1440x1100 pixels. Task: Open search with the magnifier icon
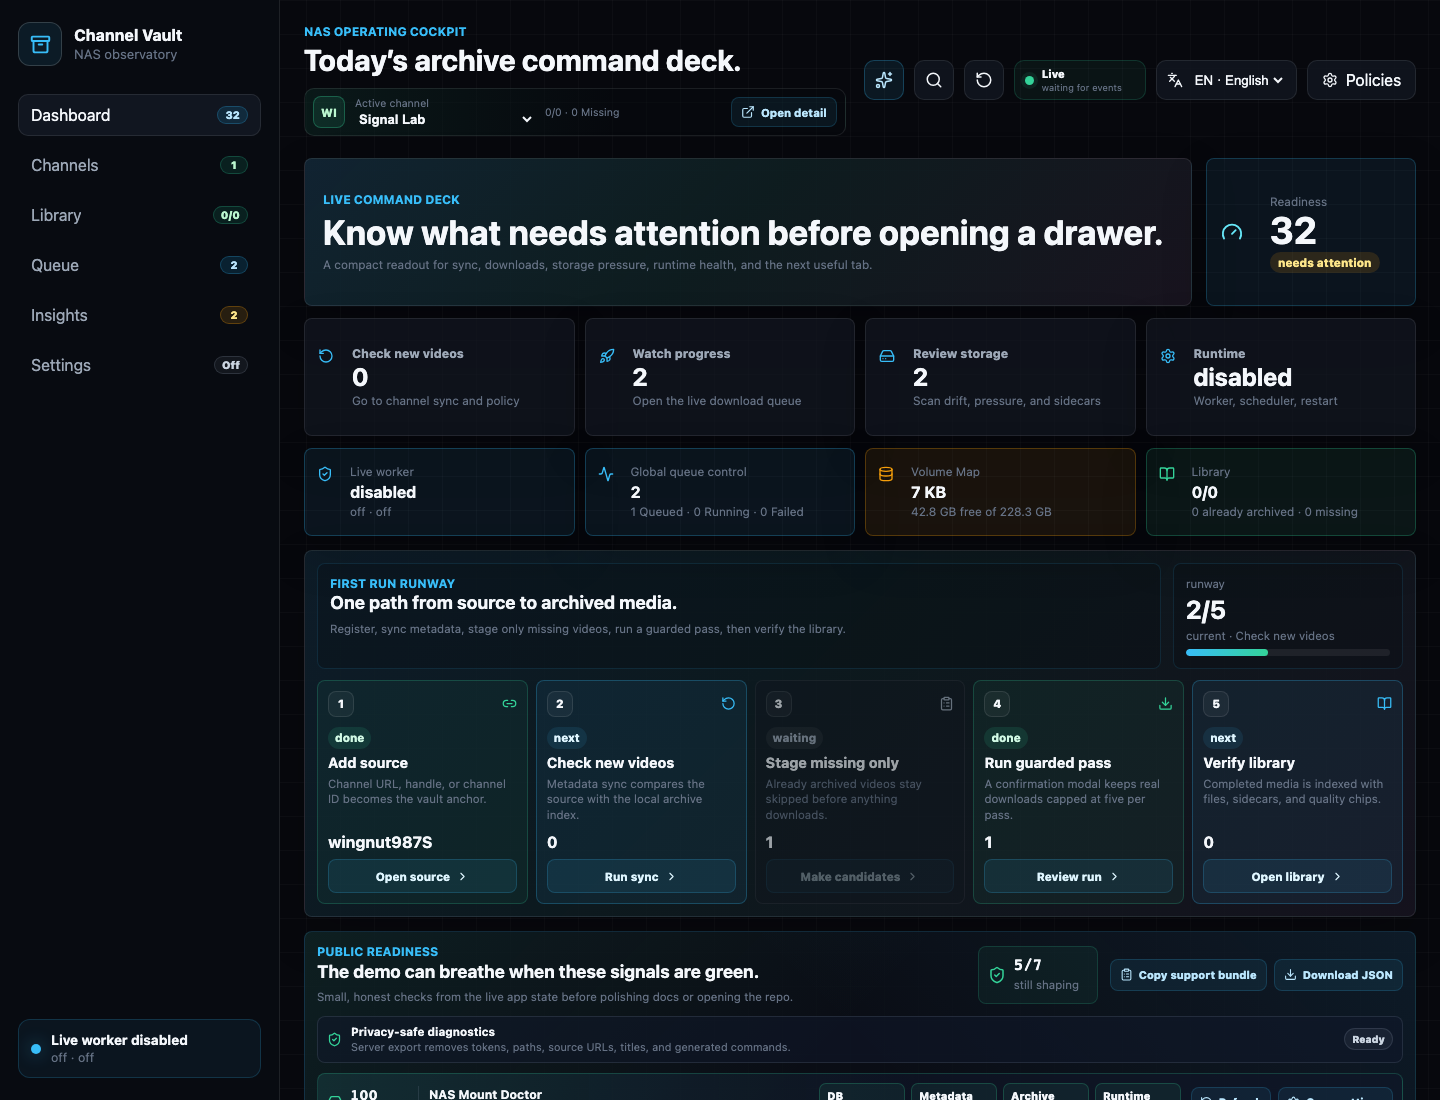[934, 80]
